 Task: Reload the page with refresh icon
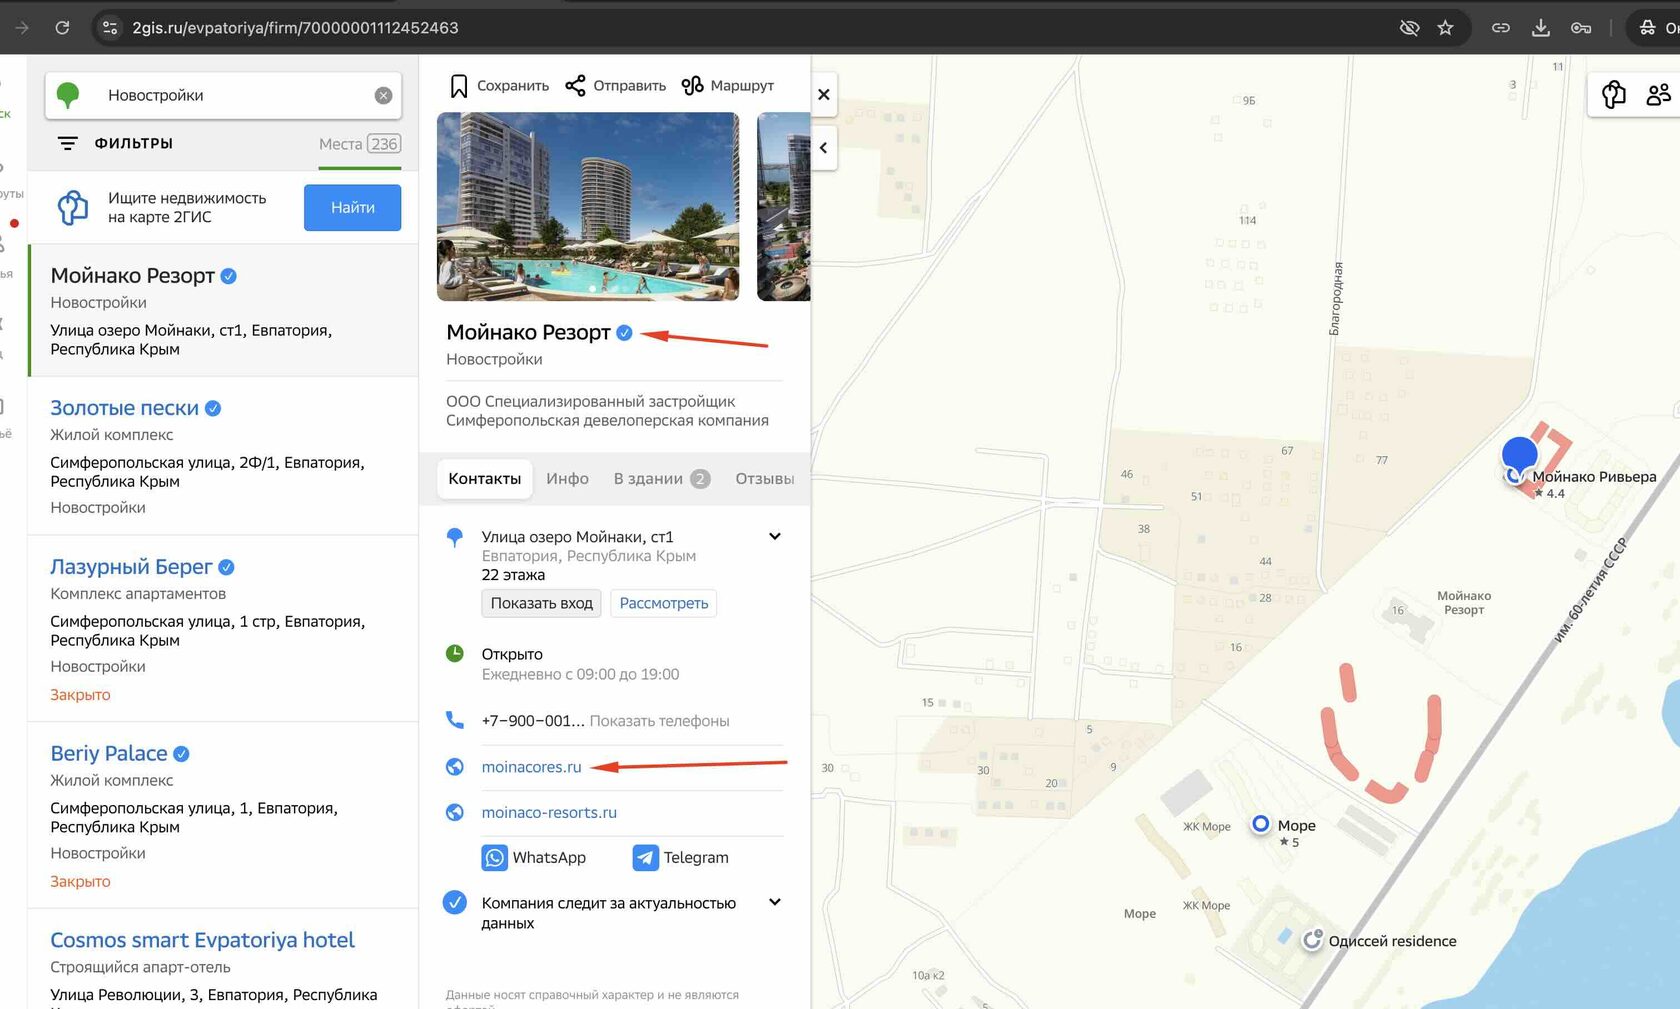62,28
